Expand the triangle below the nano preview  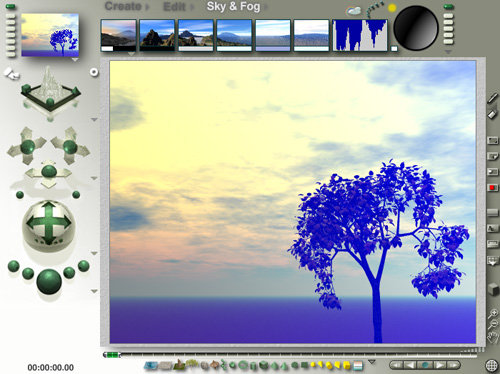coord(75,60)
